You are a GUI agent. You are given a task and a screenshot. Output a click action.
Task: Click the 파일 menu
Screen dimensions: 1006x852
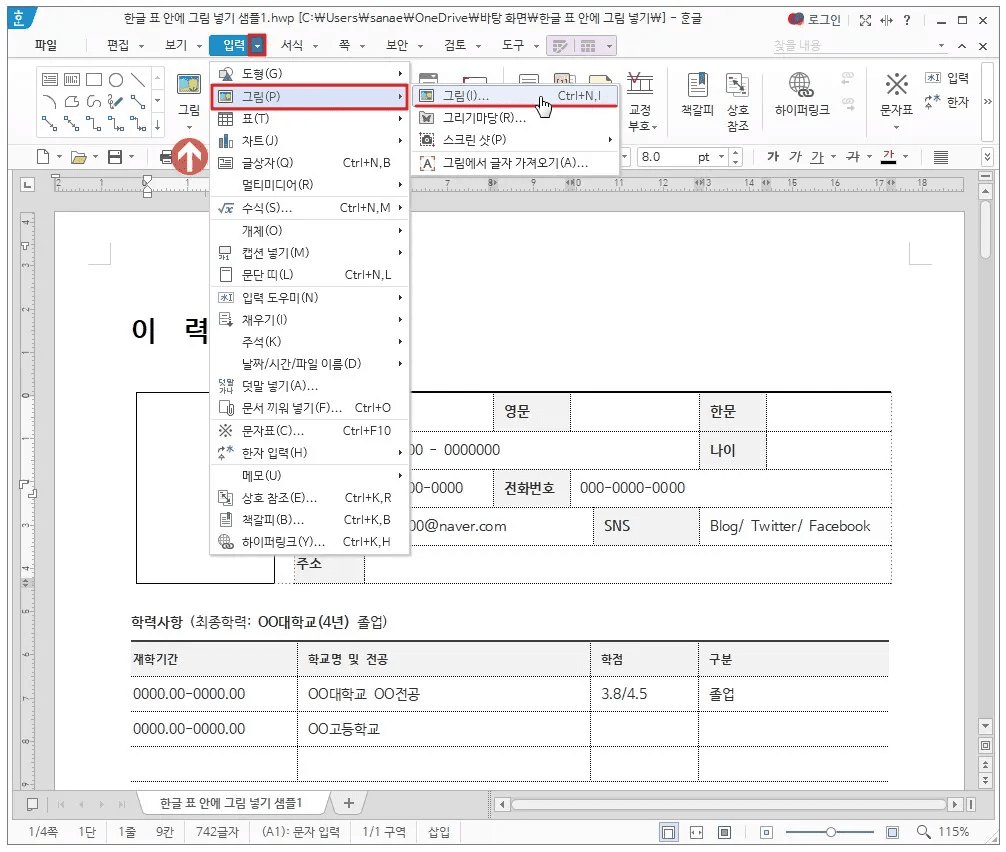point(46,45)
